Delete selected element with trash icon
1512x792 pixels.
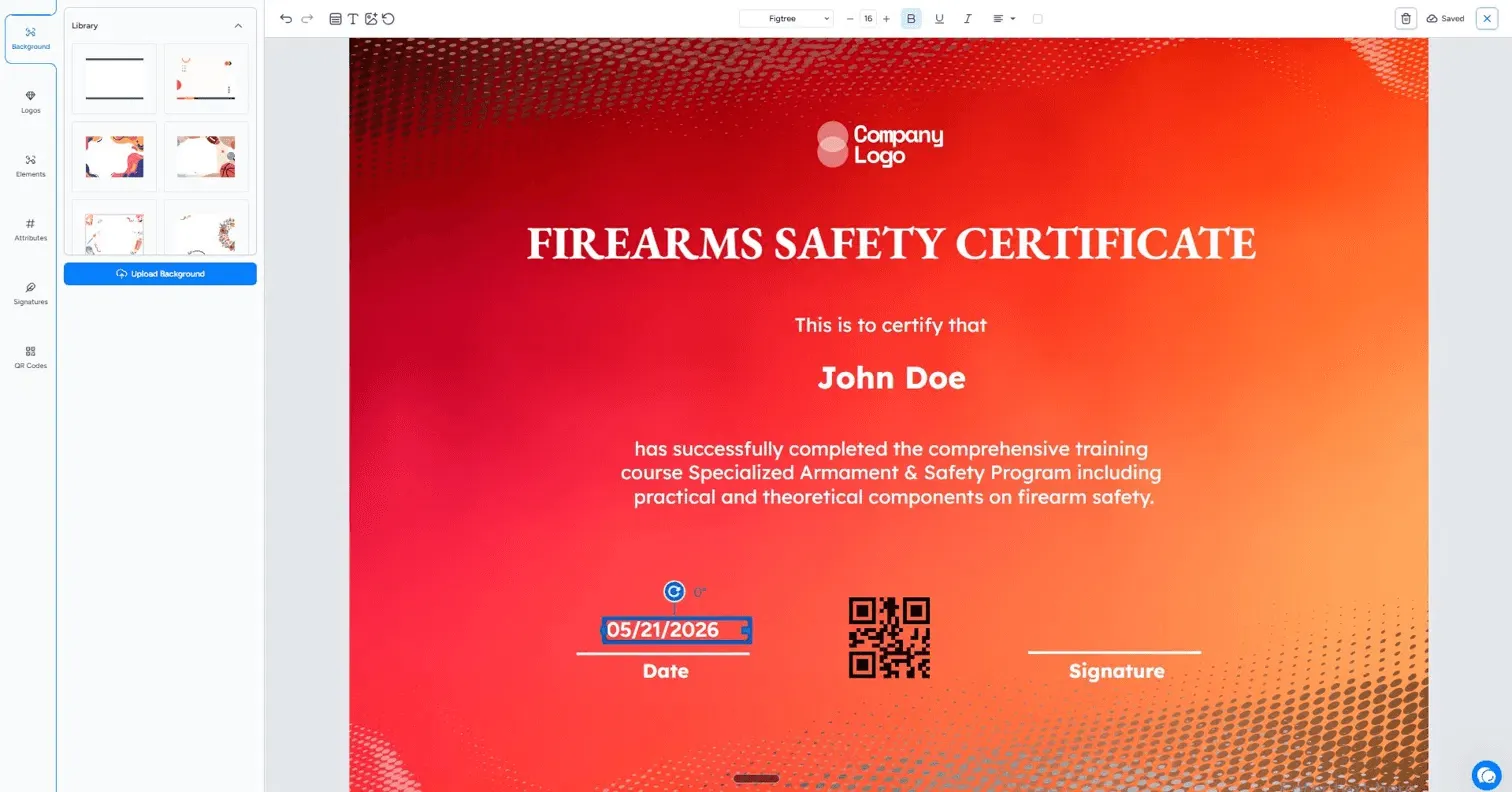pyautogui.click(x=1406, y=19)
